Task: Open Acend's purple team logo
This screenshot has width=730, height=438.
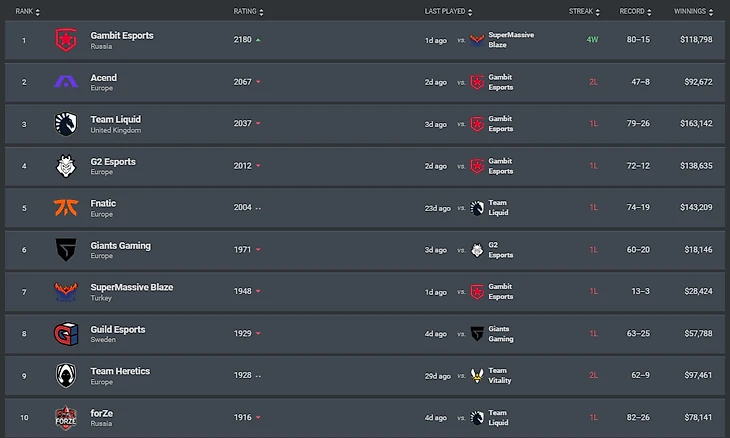Action: [x=66, y=82]
